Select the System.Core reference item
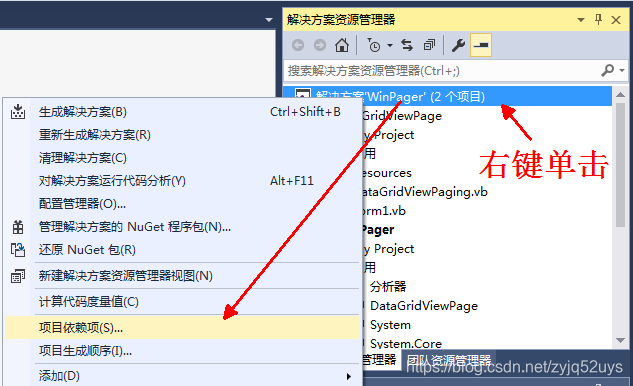Image resolution: width=633 pixels, height=386 pixels. point(406,344)
